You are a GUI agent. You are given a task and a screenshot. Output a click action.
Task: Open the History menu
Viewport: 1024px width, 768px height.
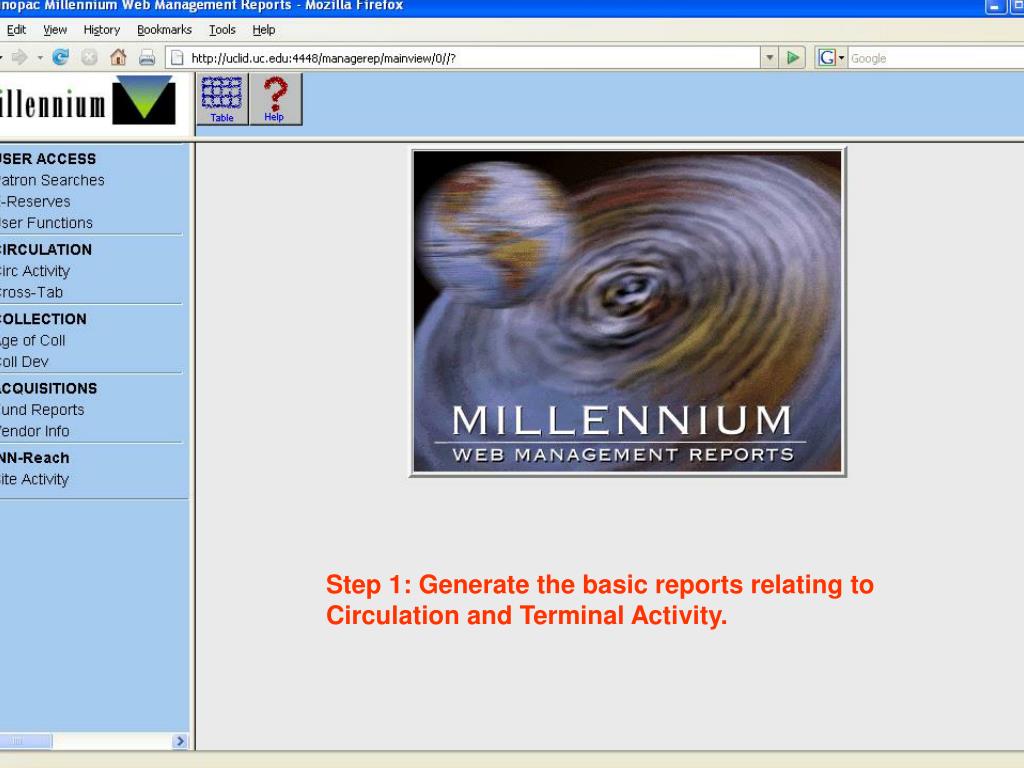click(x=102, y=29)
